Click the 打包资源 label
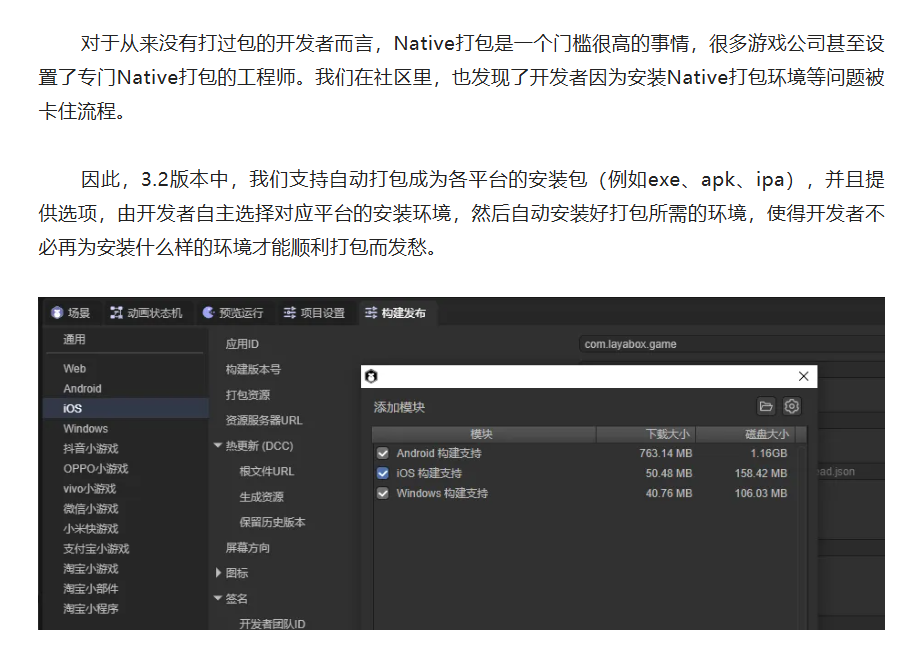The width and height of the screenshot is (915, 654). click(248, 395)
